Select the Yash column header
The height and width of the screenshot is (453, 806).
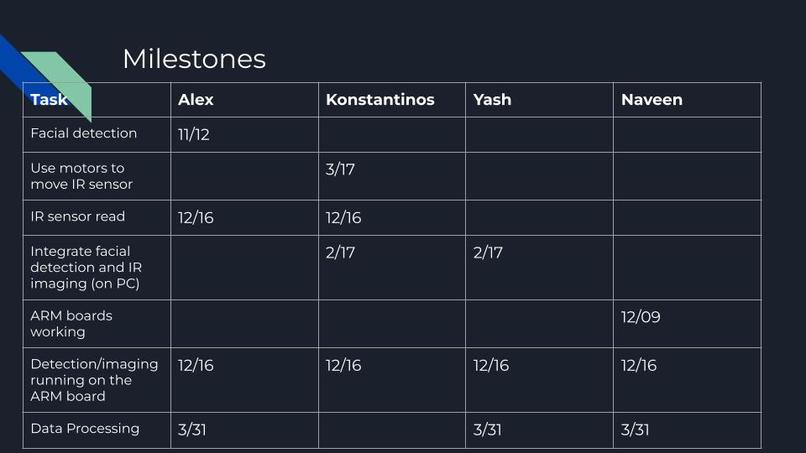coord(539,100)
